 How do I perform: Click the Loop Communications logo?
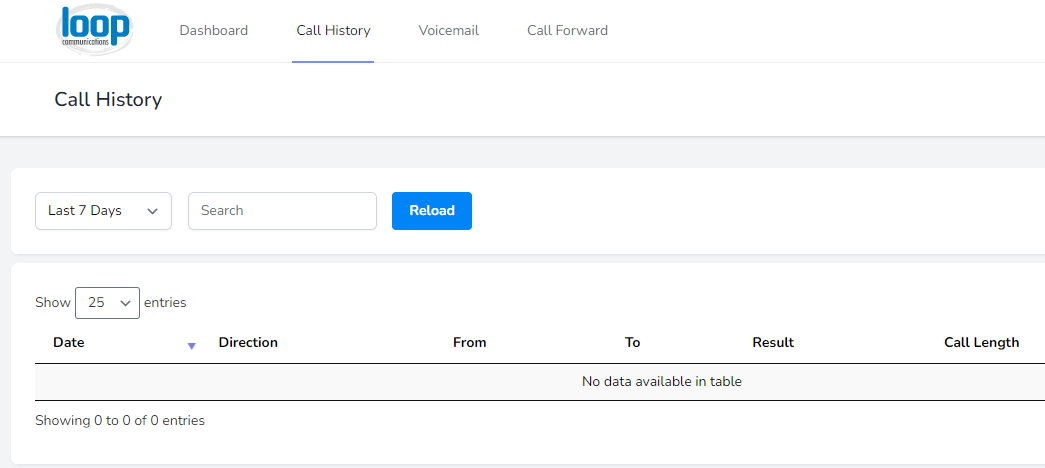(95, 30)
